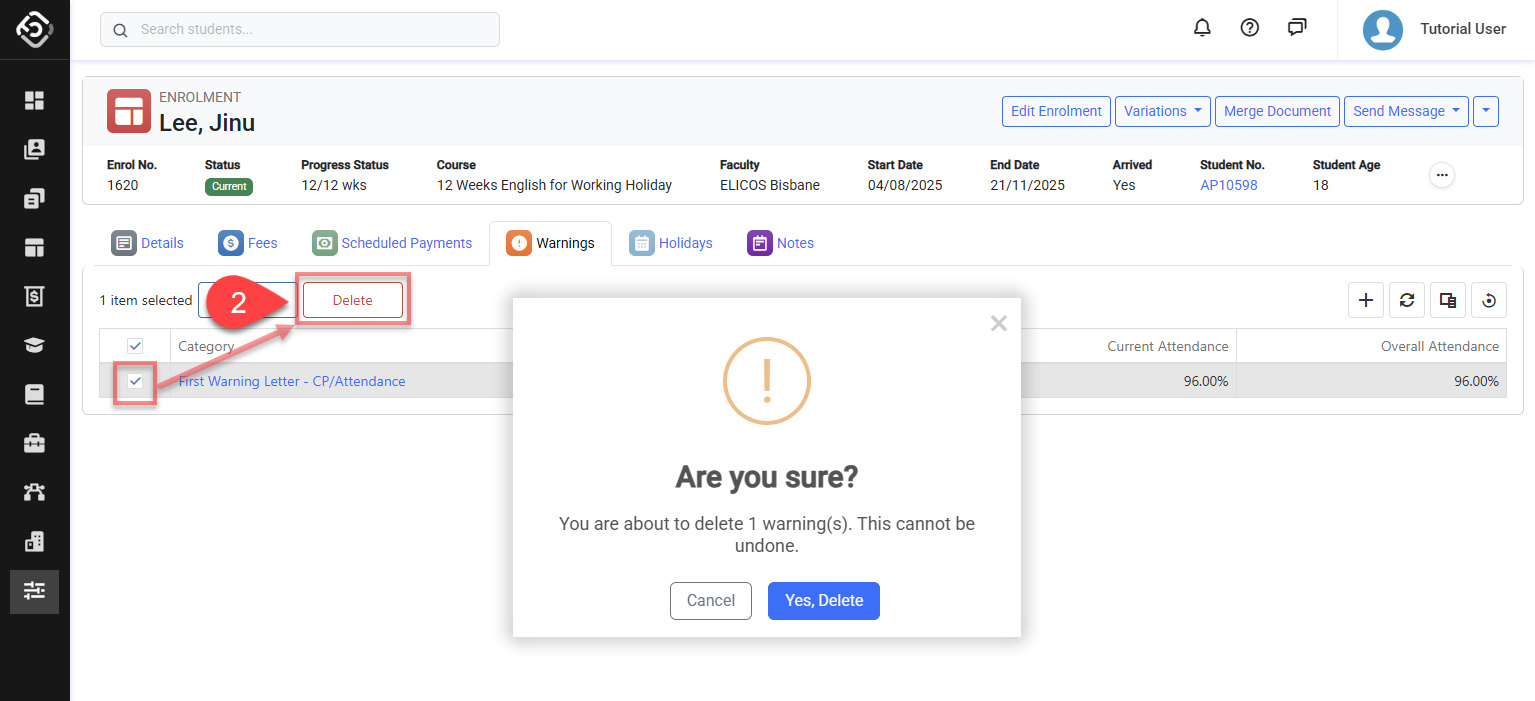Click Cancel in the confirmation dialog
Viewport: 1535px width, 701px height.
710,601
